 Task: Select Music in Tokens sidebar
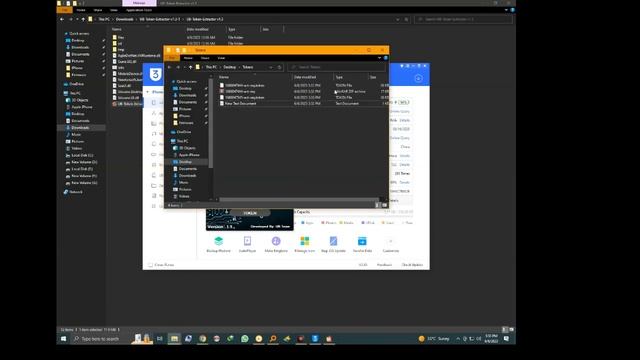[x=184, y=182]
